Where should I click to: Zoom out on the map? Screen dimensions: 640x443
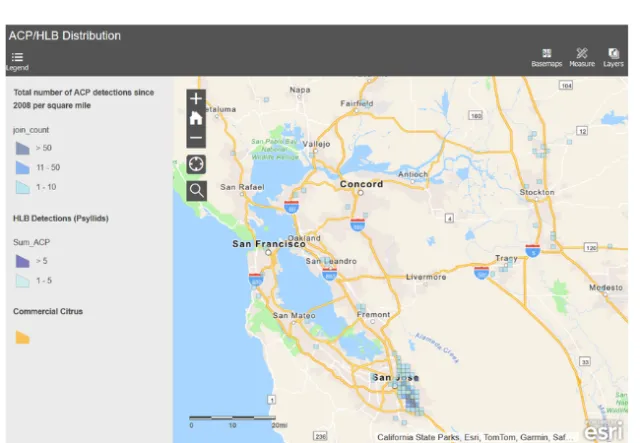pyautogui.click(x=196, y=138)
